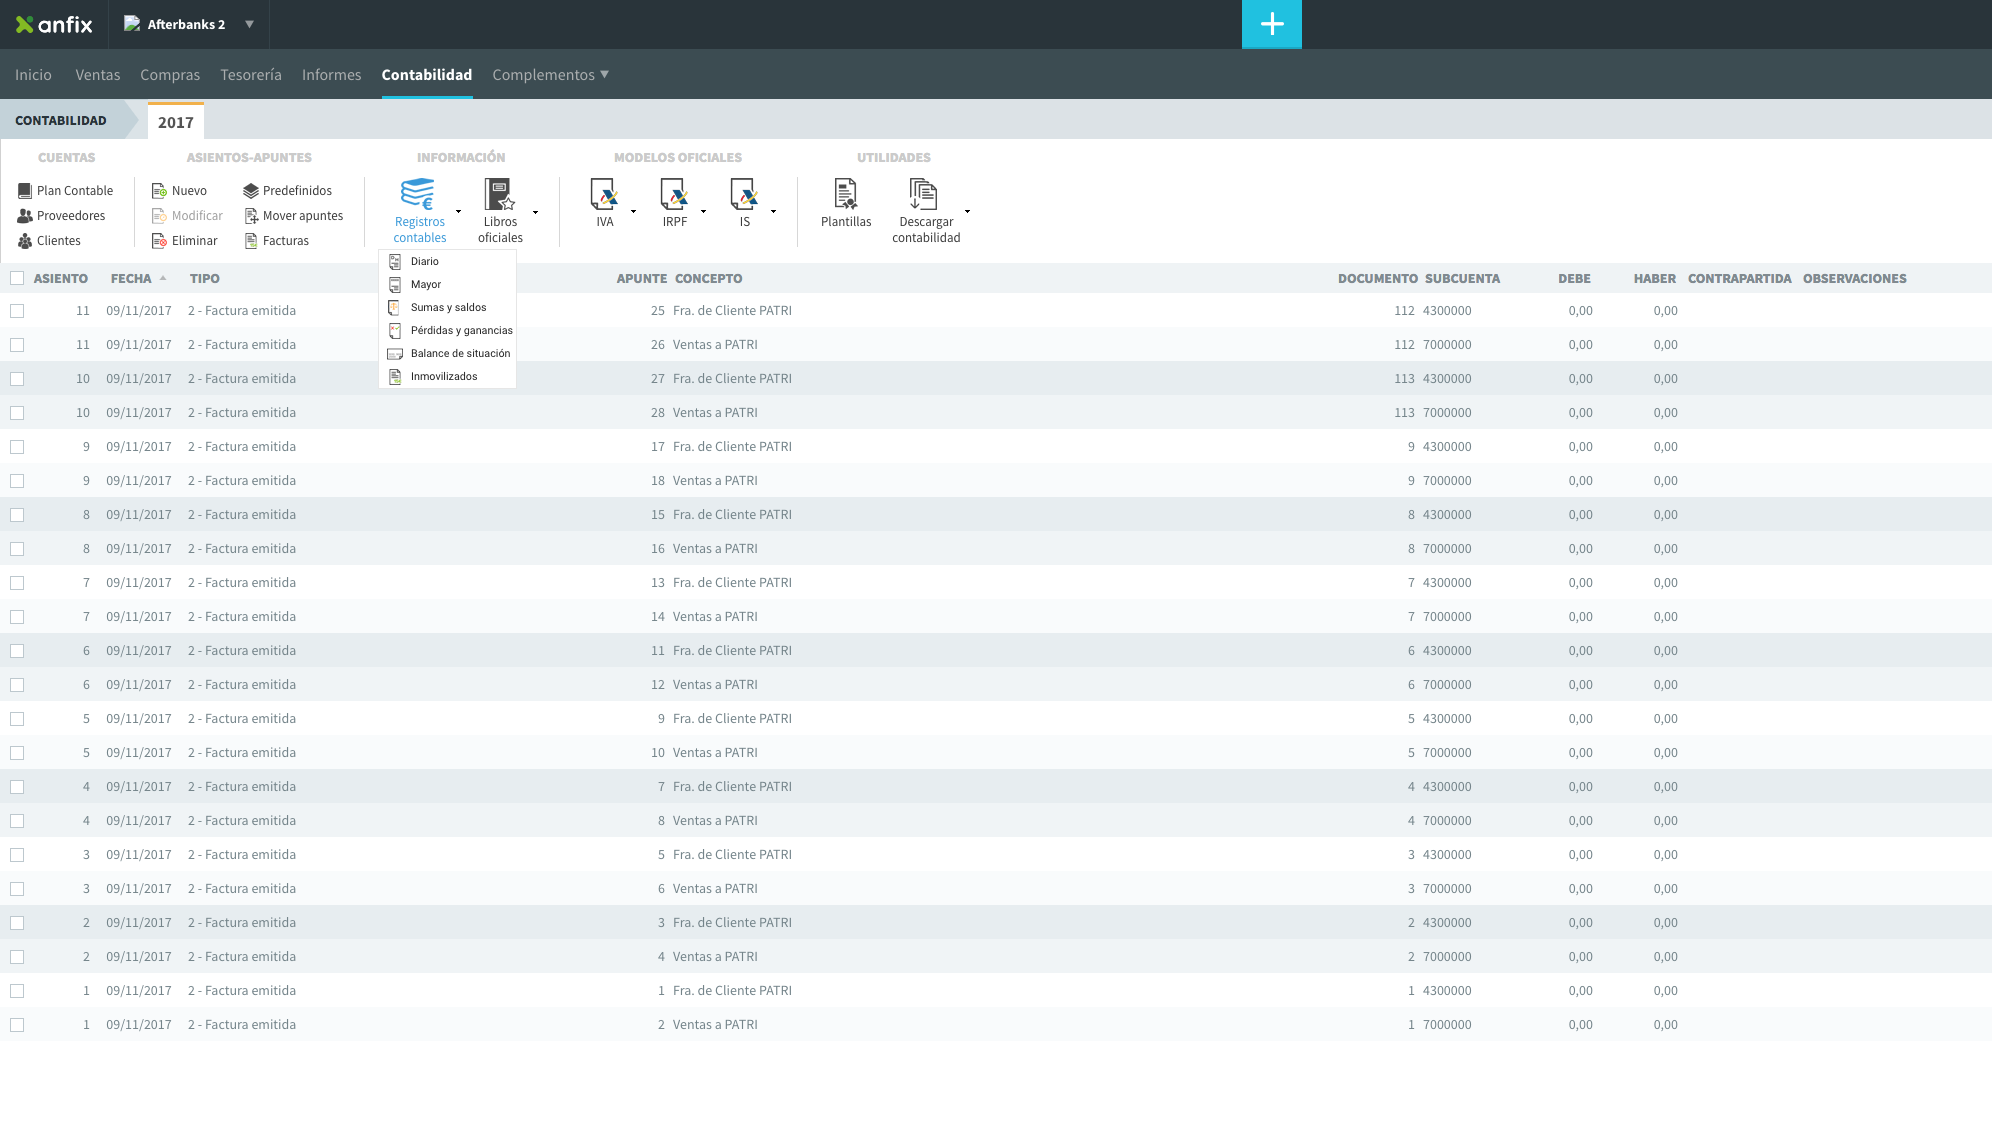
Task: Click the DEBE column header
Action: click(x=1574, y=278)
